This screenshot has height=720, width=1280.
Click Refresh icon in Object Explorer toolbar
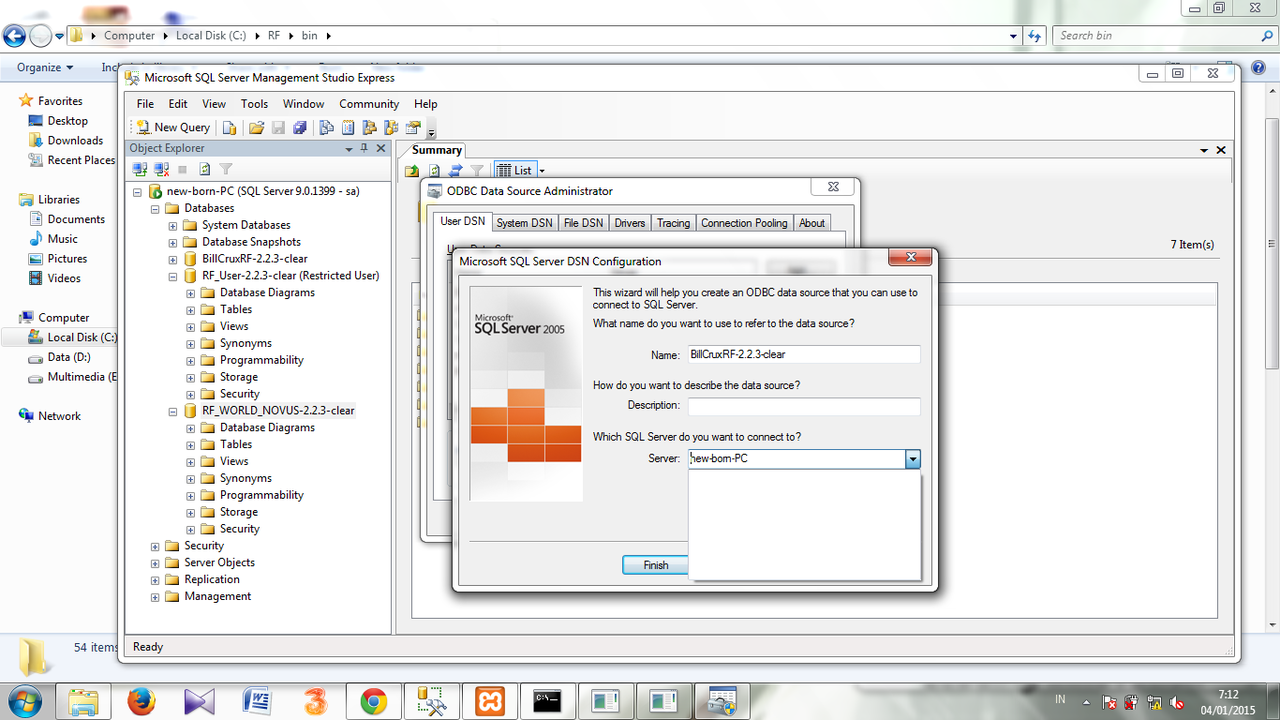pos(205,169)
